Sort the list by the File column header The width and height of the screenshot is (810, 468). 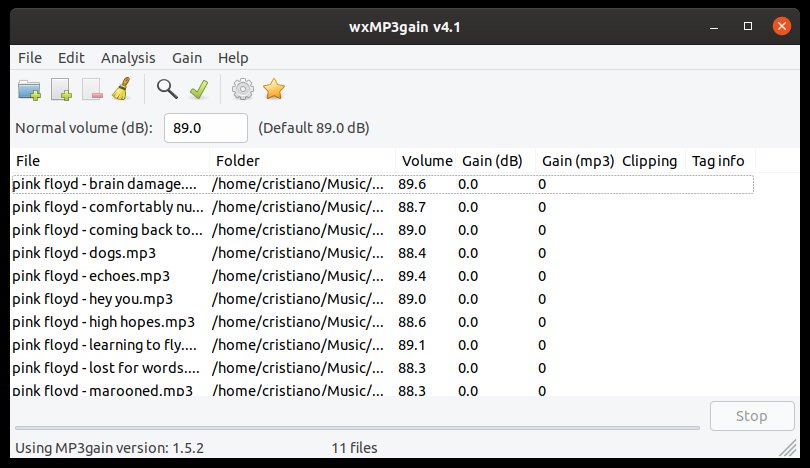click(110, 161)
